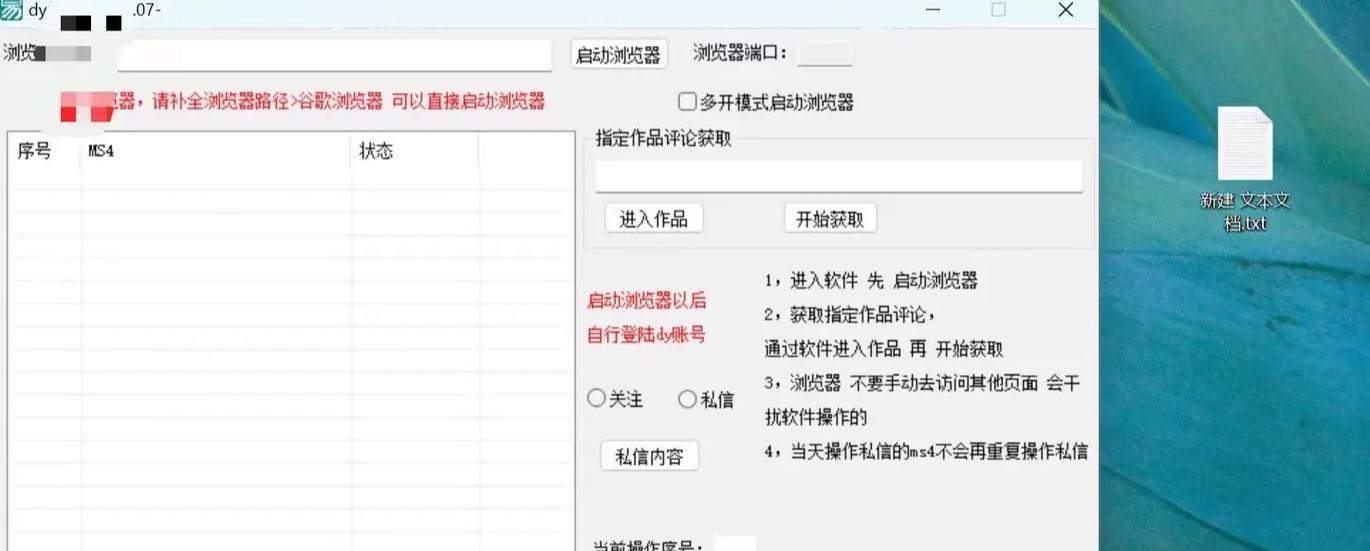Click the 浏览器端口： label
This screenshot has width=1370, height=551.
741,53
